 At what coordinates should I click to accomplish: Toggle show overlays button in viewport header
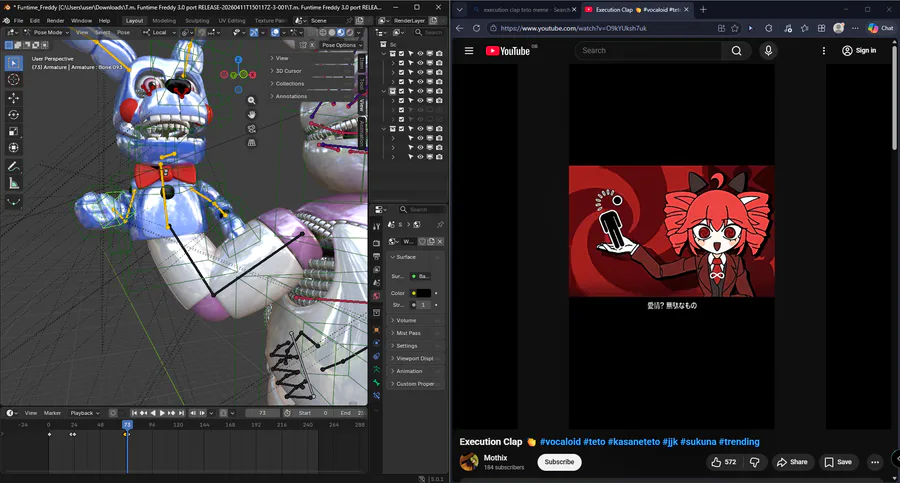[276, 32]
